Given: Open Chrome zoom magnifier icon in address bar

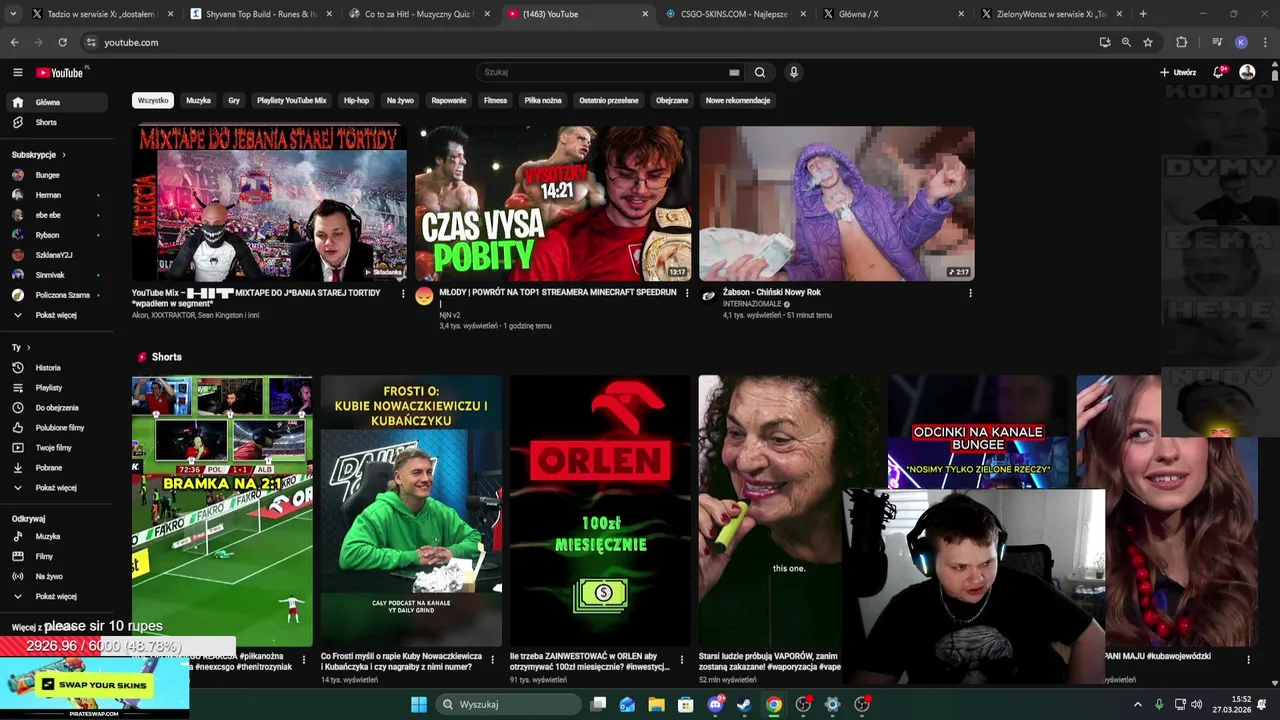Looking at the screenshot, I should pyautogui.click(x=1126, y=42).
